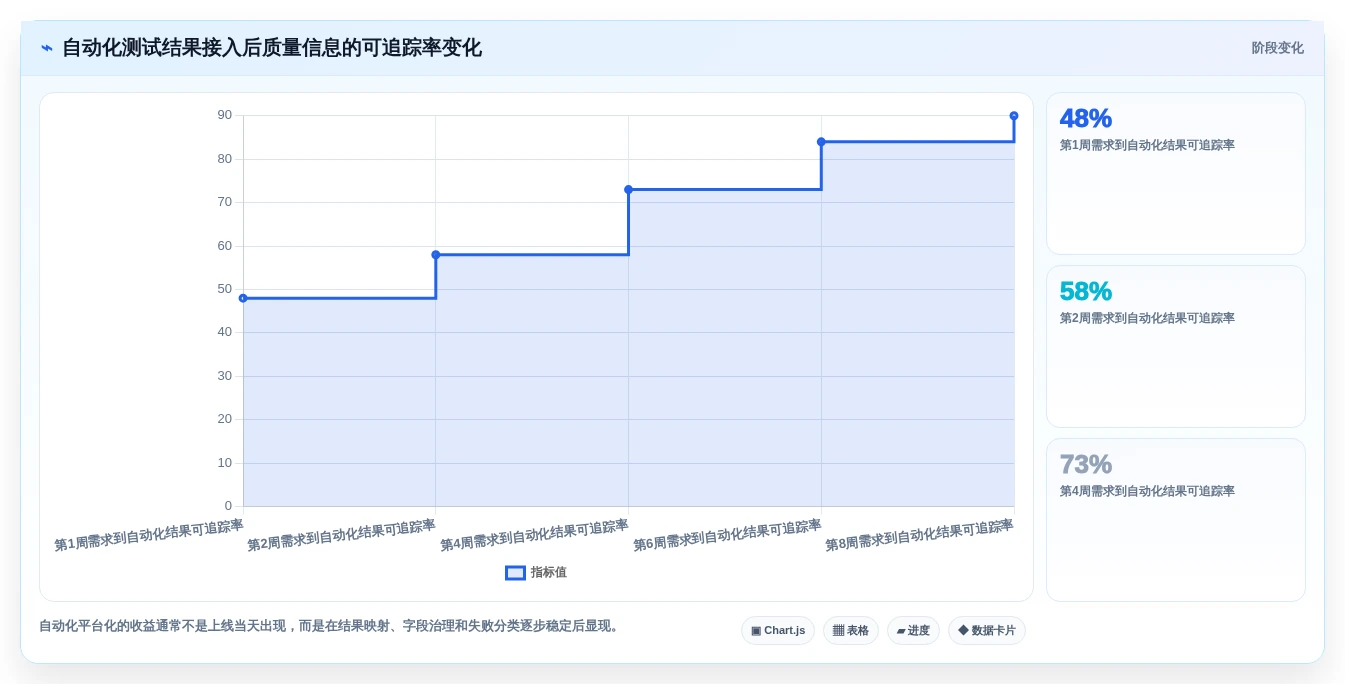The image size is (1345, 684).
Task: Click the lightning icon beside the title
Action: [x=47, y=48]
